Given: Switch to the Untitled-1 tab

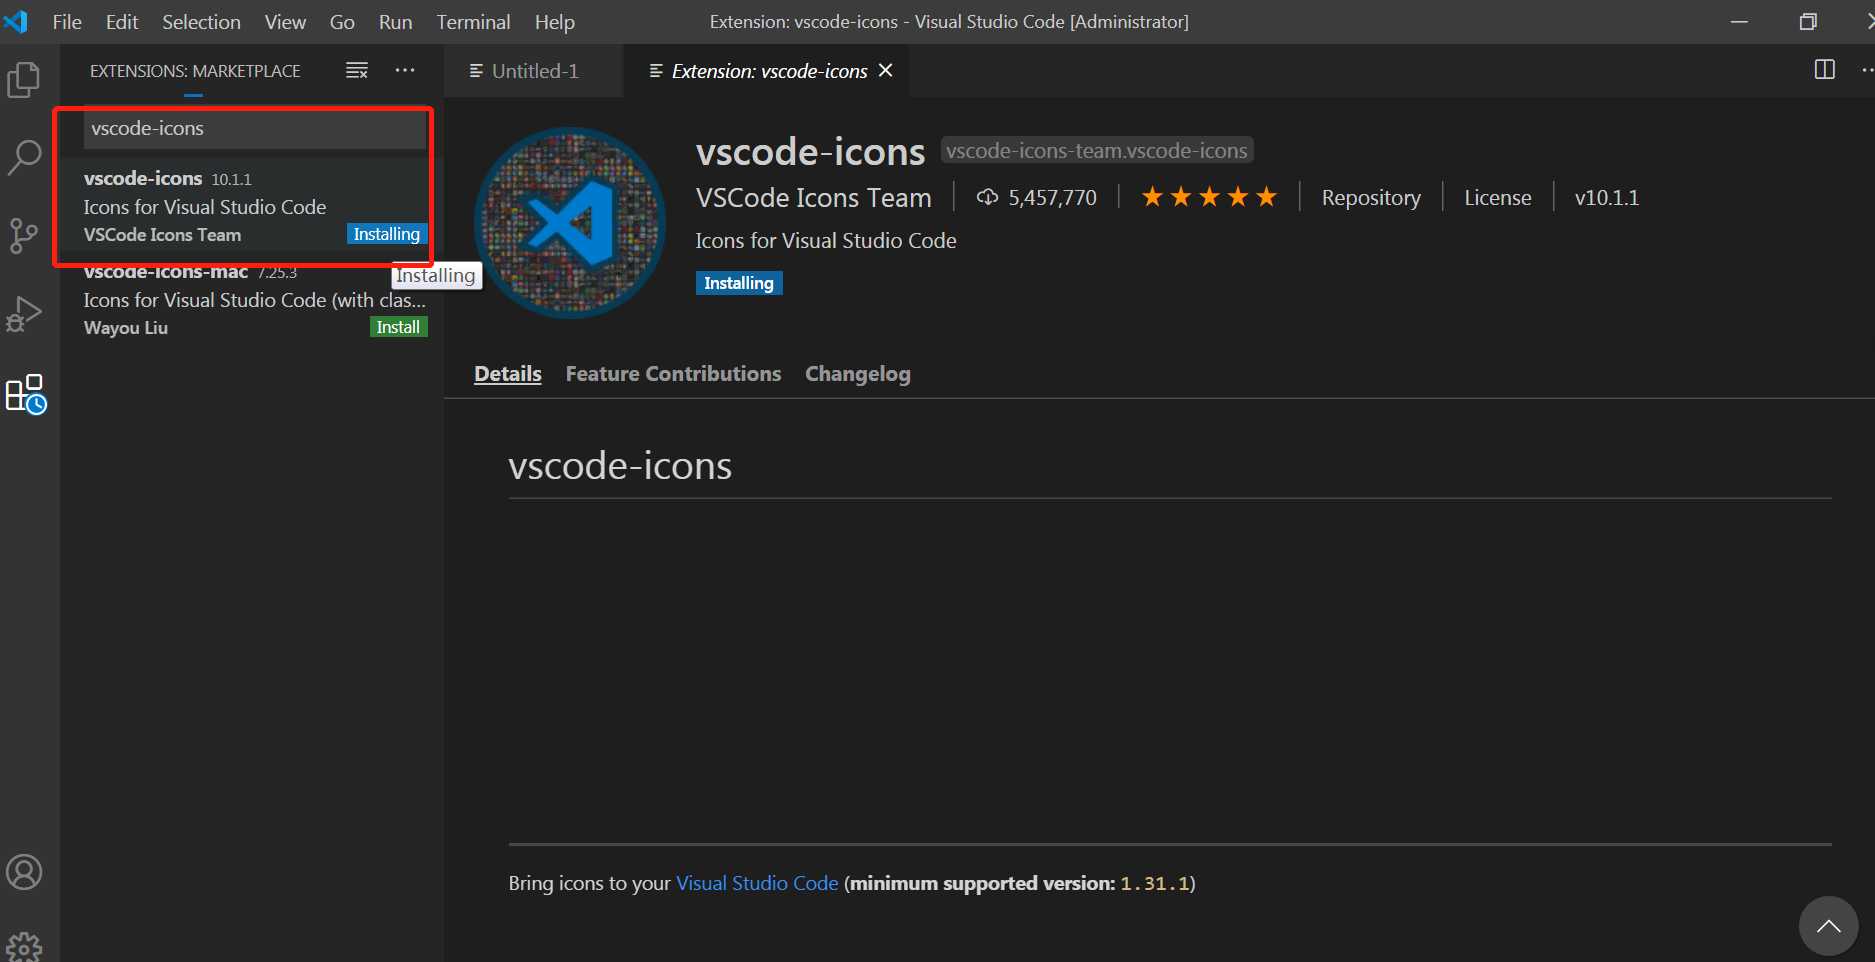Looking at the screenshot, I should tap(534, 71).
